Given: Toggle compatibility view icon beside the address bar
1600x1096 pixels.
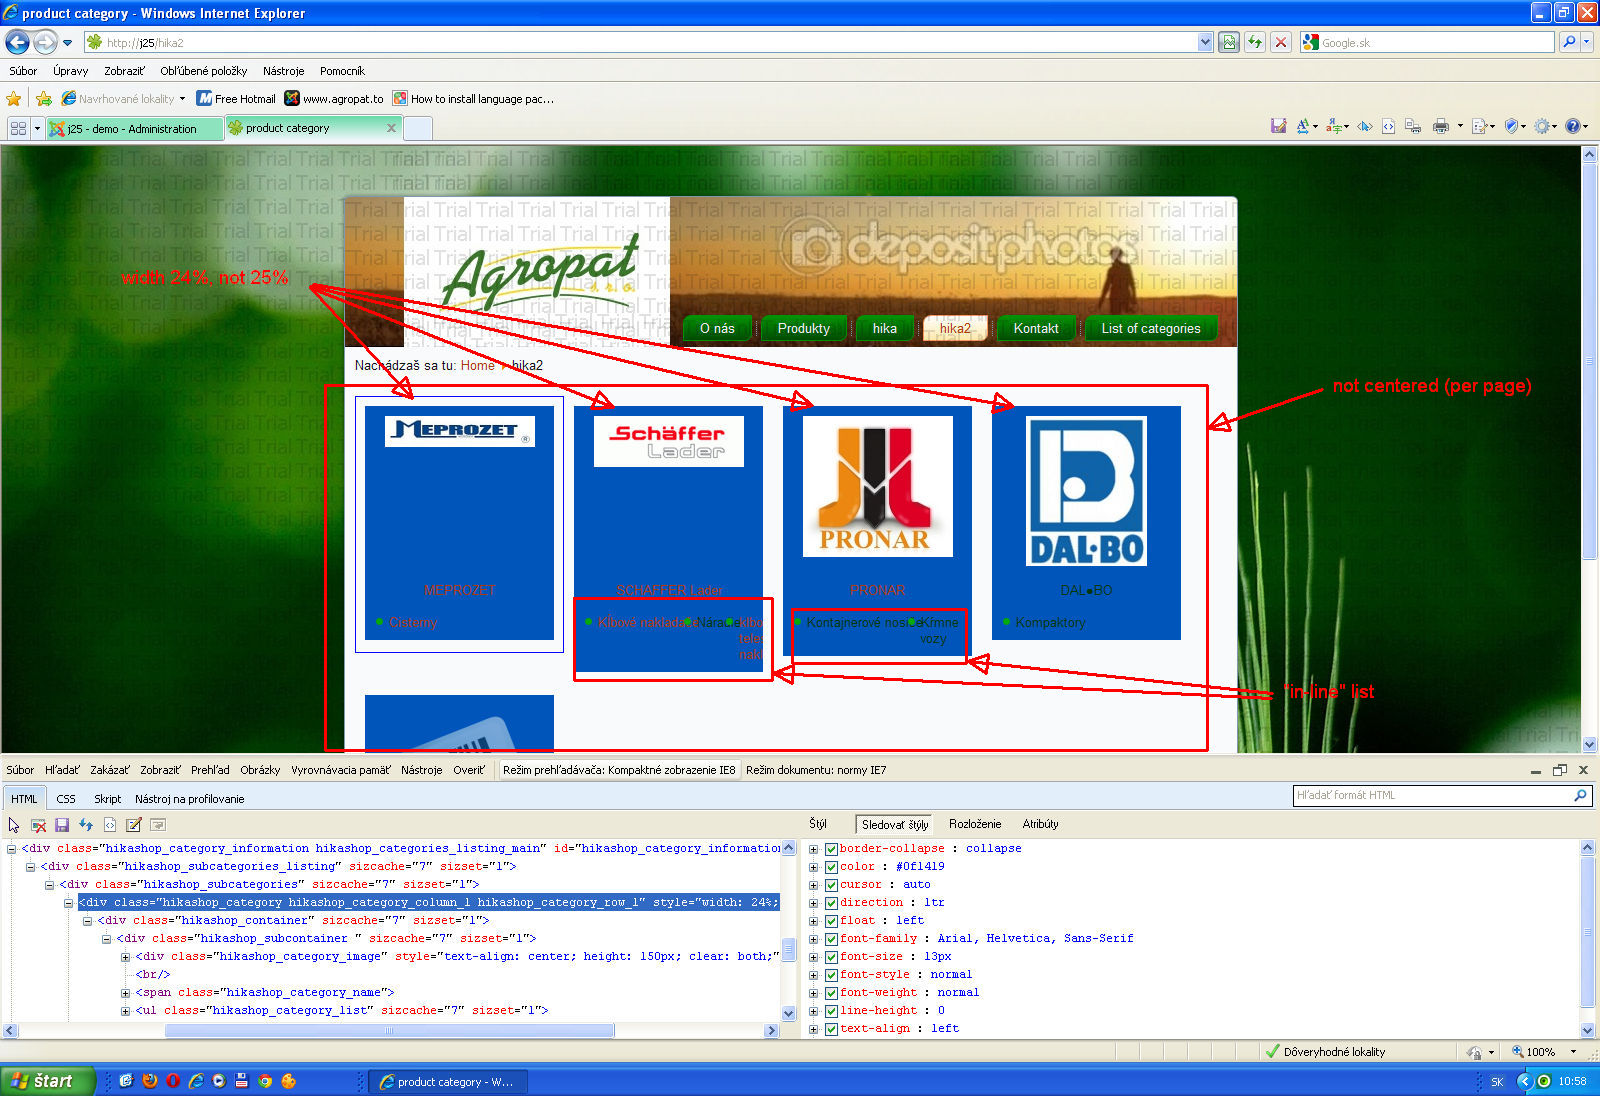Looking at the screenshot, I should click(x=1229, y=42).
